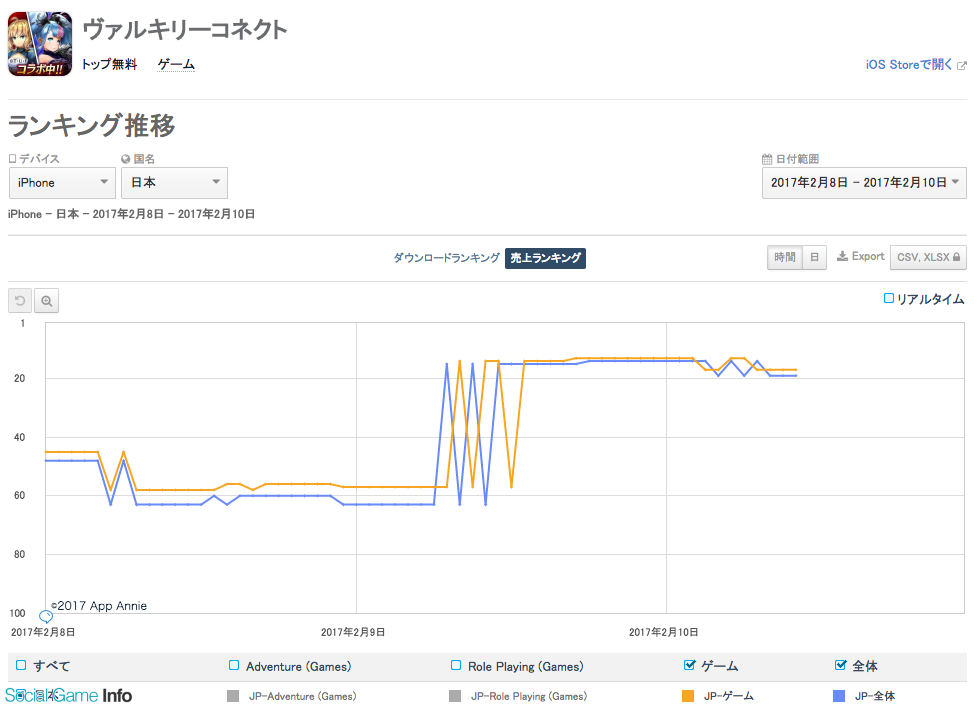Select the 売上ランキング tab

coord(545,258)
